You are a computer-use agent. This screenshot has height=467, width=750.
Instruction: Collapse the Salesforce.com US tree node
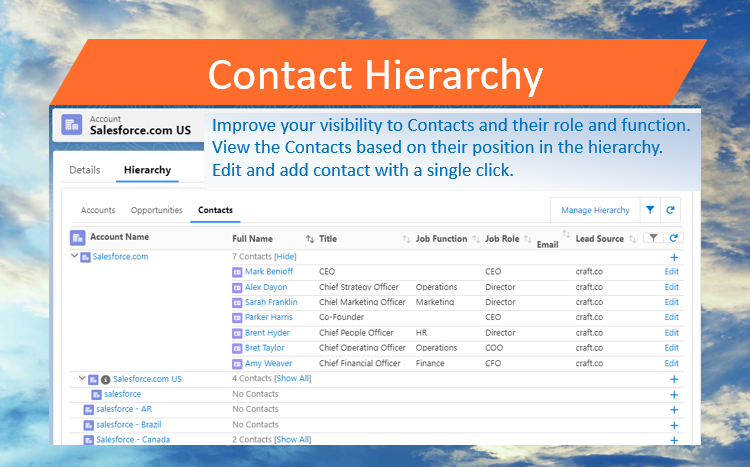[81, 379]
